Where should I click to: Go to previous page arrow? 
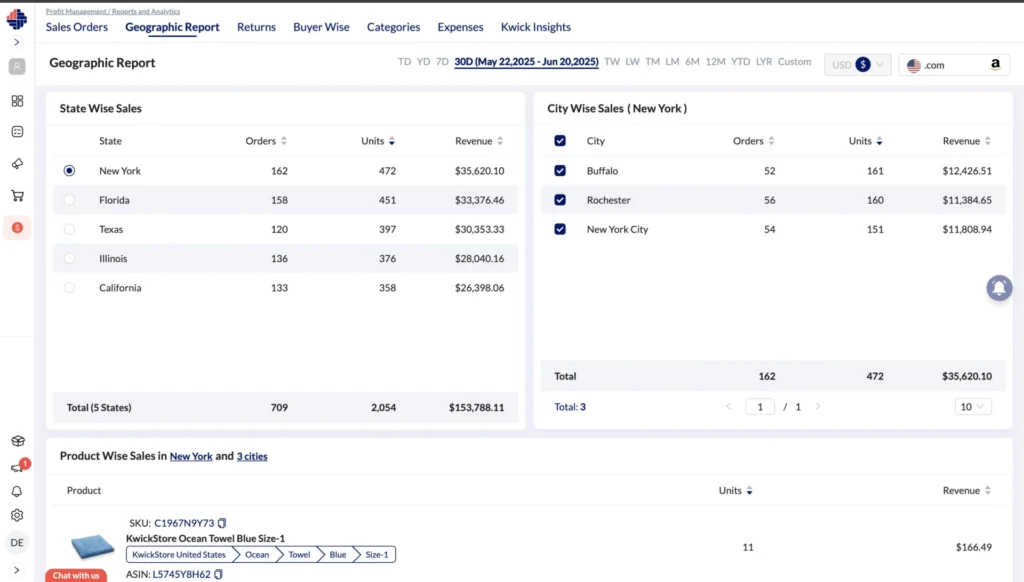(x=729, y=407)
